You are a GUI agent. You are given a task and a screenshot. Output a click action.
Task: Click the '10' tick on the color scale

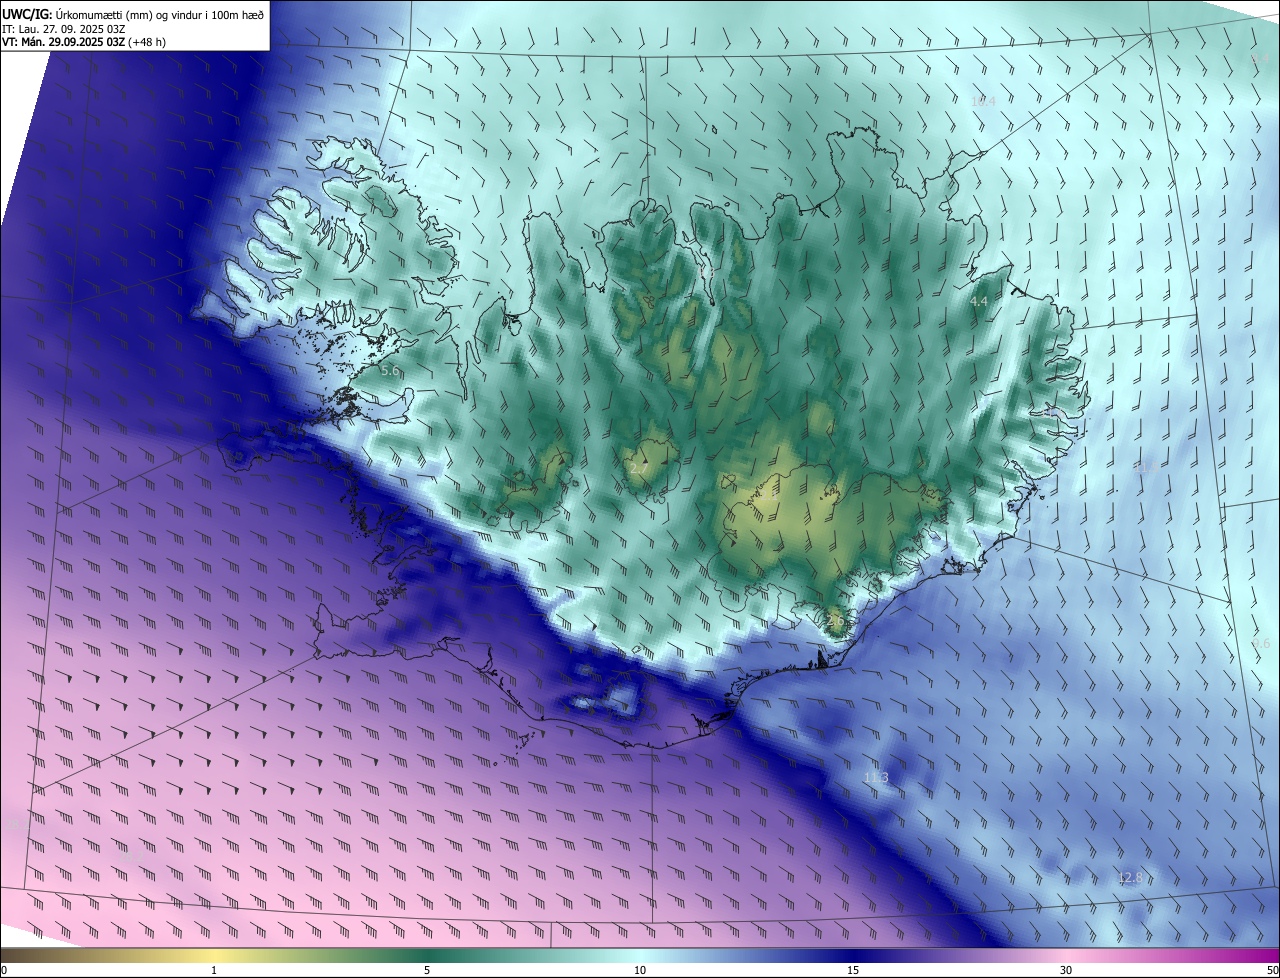tap(640, 970)
